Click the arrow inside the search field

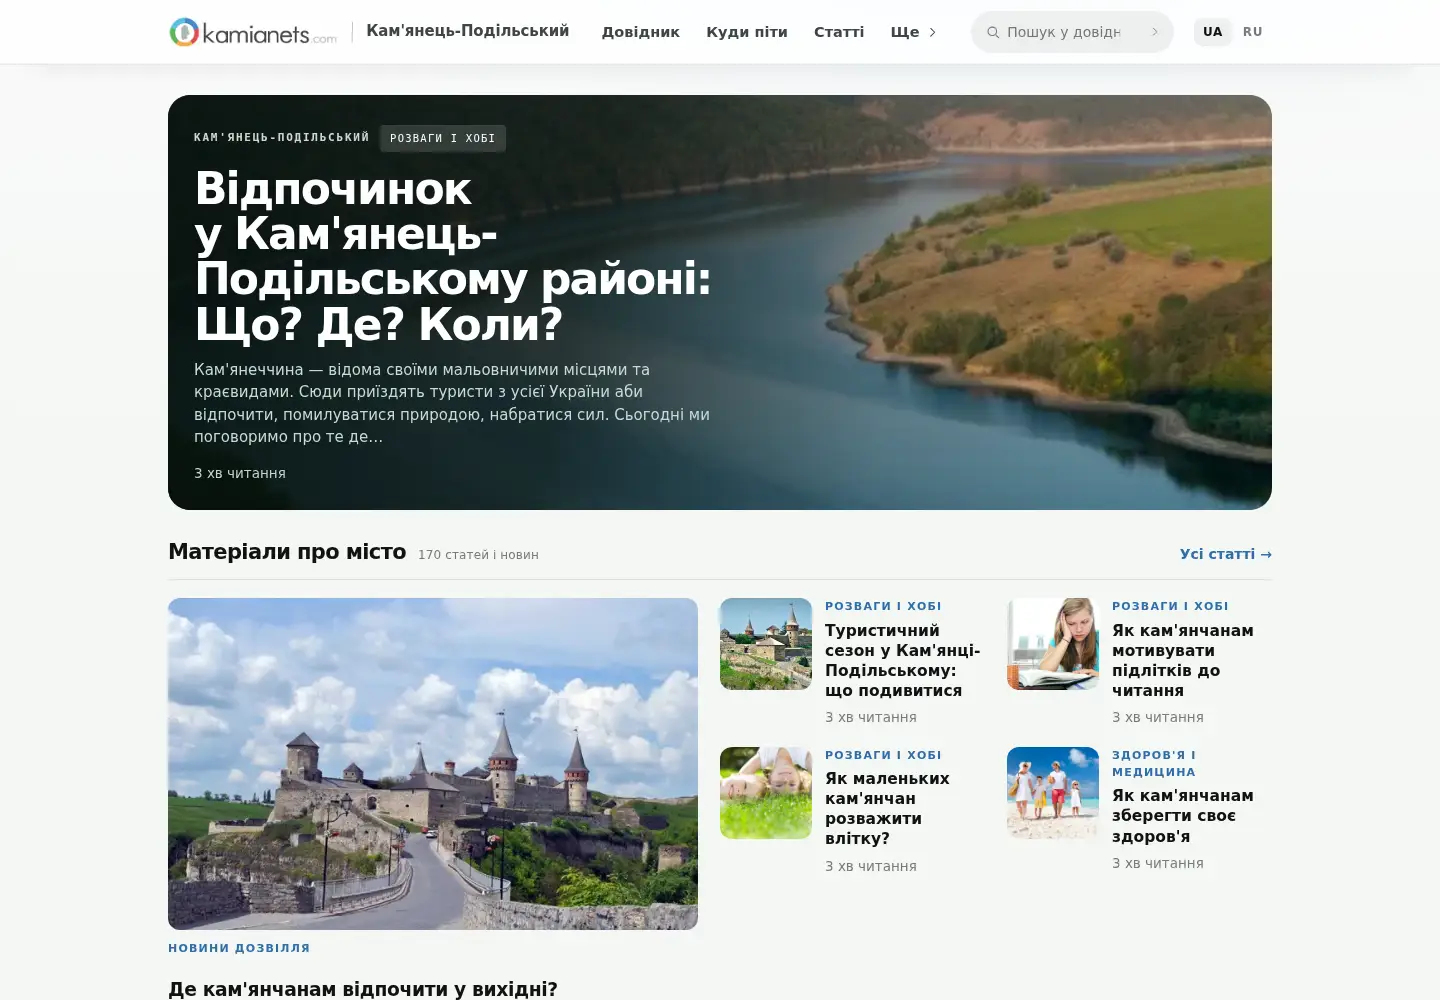1154,32
